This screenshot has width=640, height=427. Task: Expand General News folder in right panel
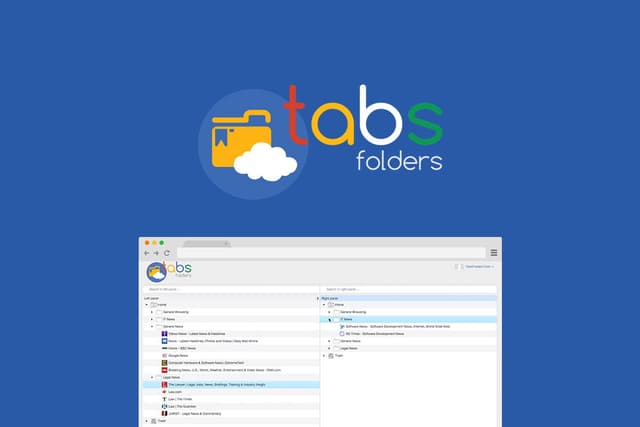coord(329,341)
